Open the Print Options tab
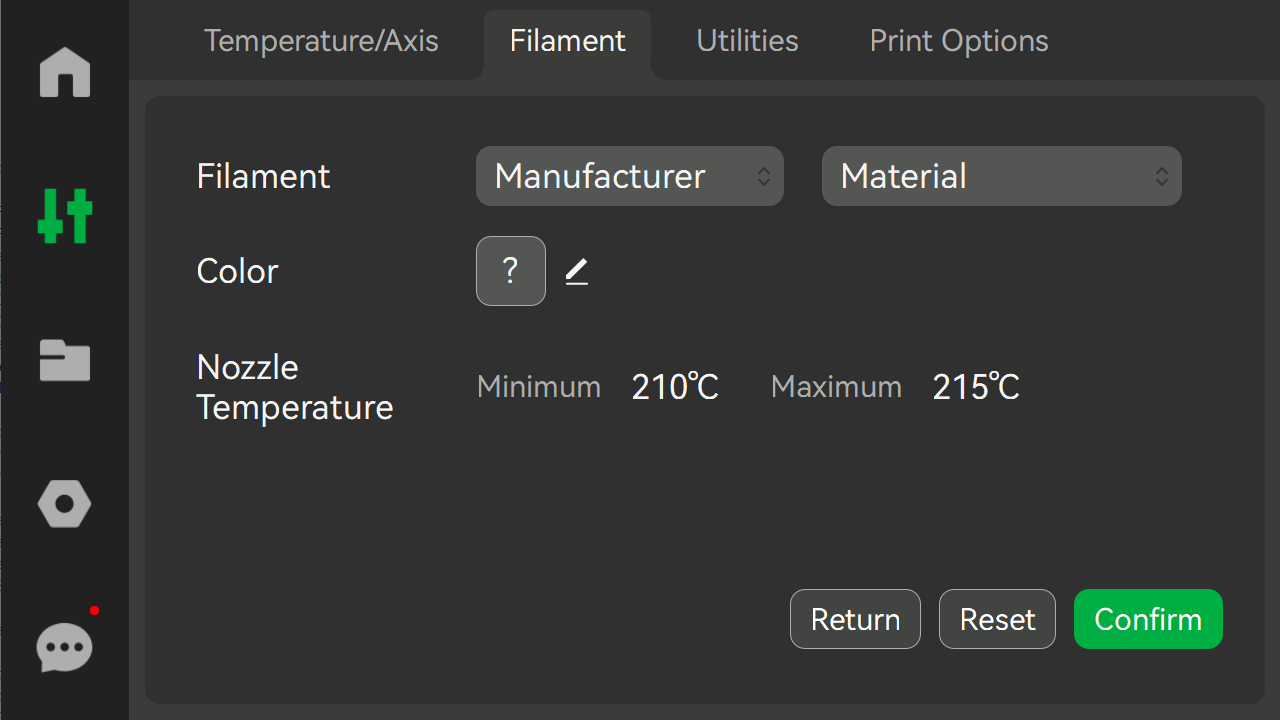Viewport: 1280px width, 720px height. (x=959, y=41)
